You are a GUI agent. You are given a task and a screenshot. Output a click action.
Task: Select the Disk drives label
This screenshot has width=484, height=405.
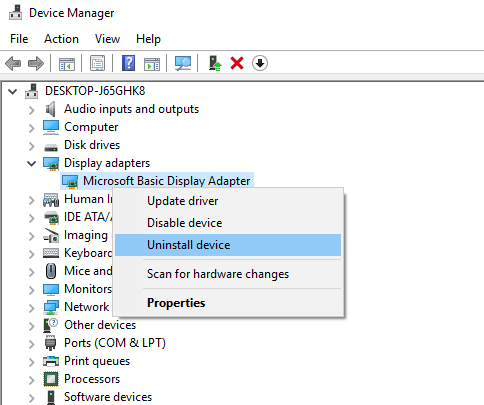tap(92, 145)
